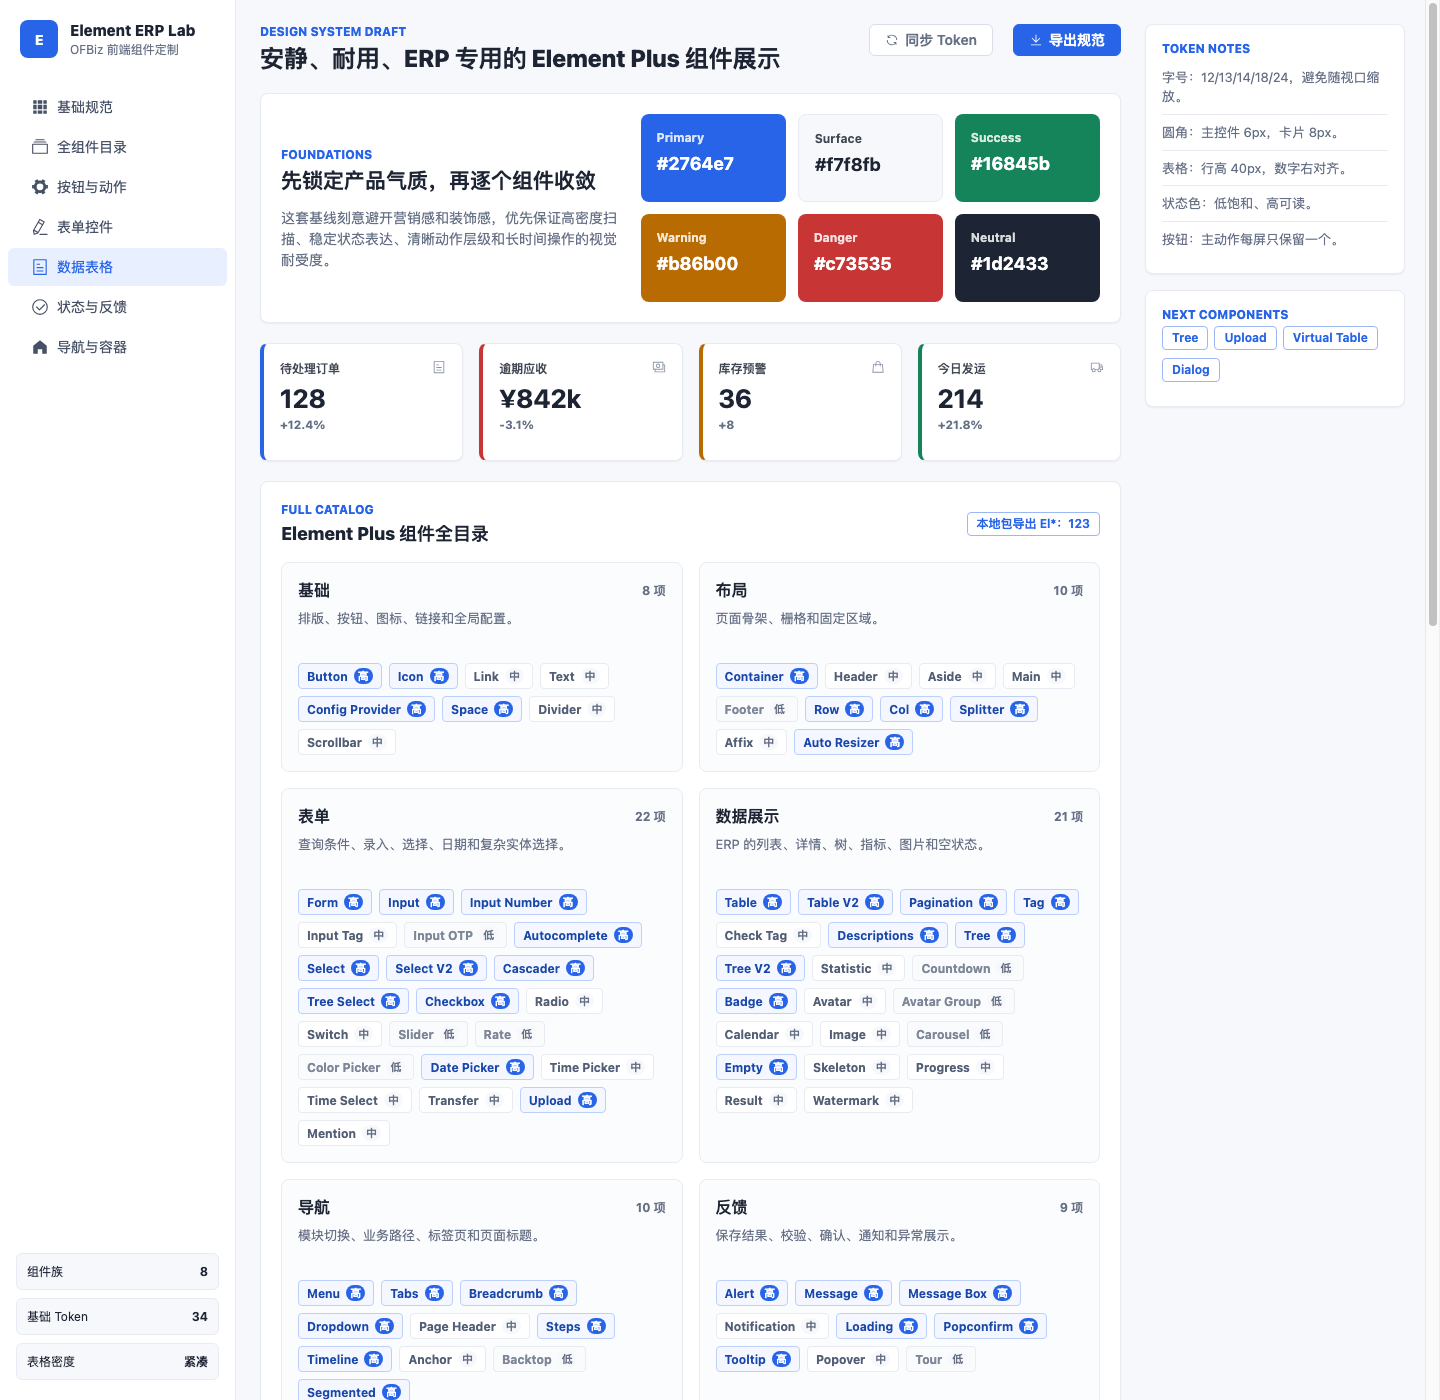Click the Element Plus 组件全目录 heading
Viewport: 1440px width, 1400px height.
pos(385,534)
